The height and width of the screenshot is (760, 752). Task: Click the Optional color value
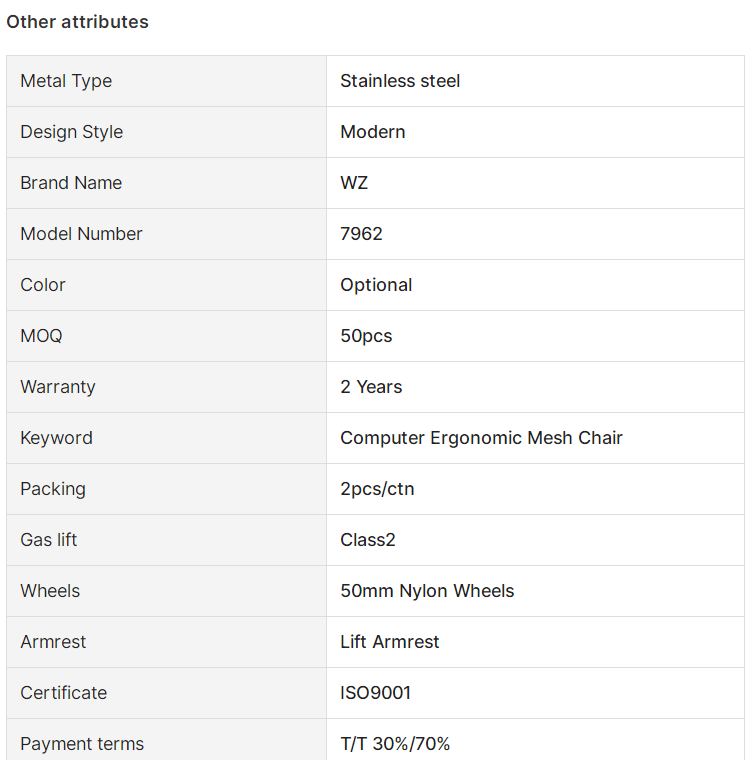pos(376,285)
